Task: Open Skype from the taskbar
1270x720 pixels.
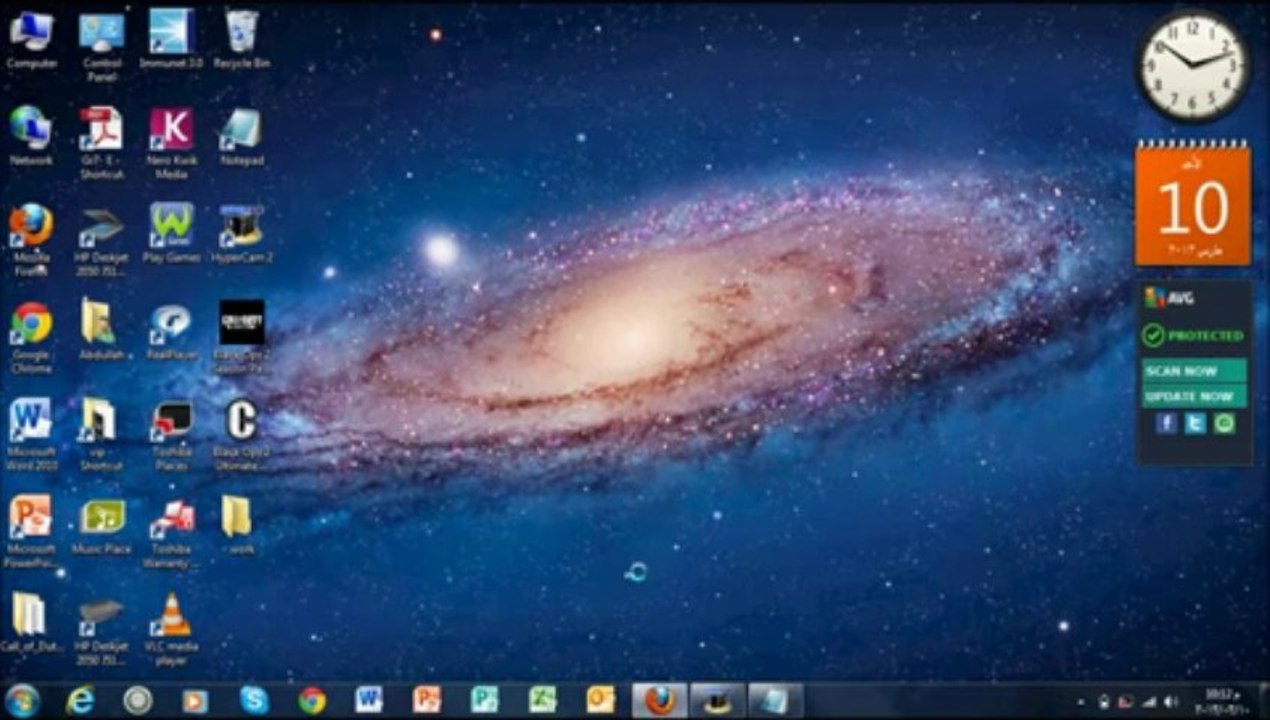Action: (x=254, y=700)
